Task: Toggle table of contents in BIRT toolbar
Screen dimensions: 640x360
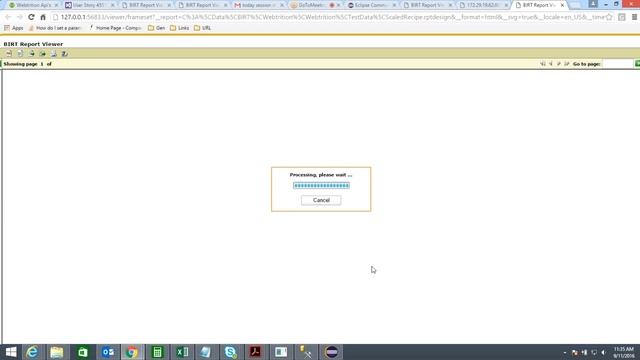Action: 9,54
